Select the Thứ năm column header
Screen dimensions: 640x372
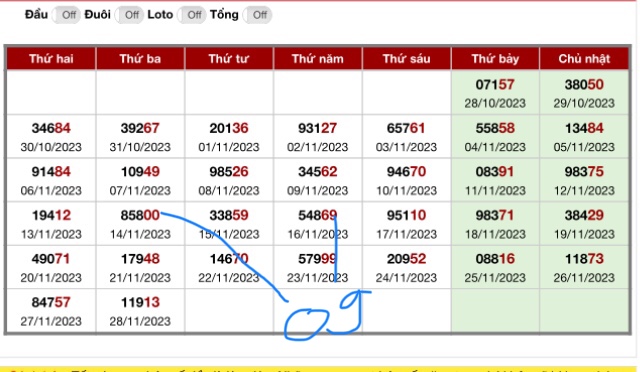pos(318,59)
